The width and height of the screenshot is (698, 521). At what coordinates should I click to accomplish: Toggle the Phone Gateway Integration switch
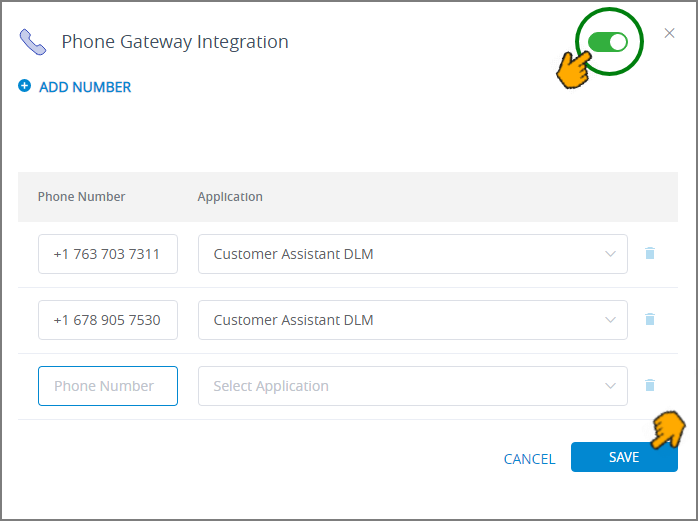pos(608,42)
